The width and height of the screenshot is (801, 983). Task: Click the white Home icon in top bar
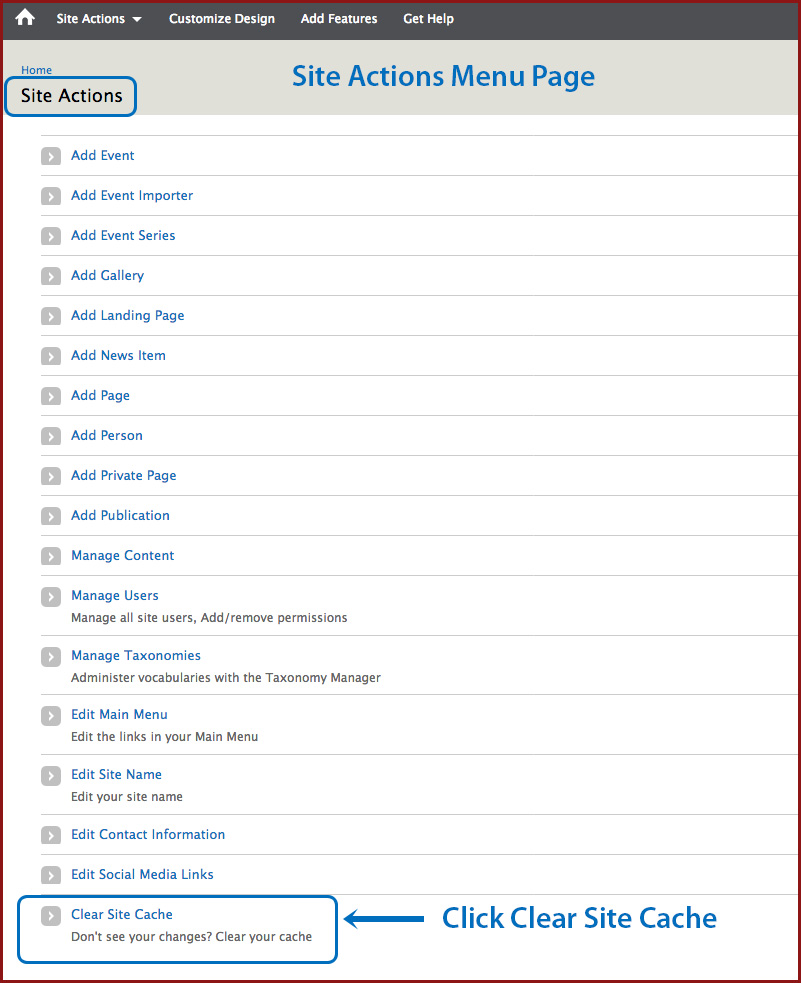[25, 18]
